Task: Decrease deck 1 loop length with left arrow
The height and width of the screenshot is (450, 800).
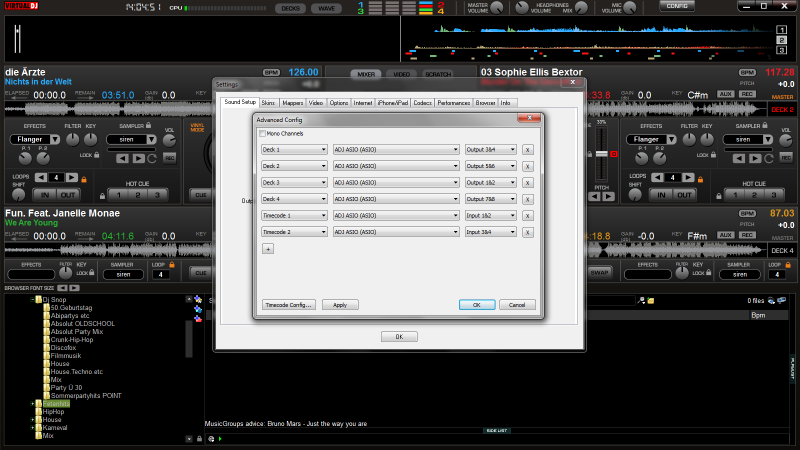Action: [41, 178]
